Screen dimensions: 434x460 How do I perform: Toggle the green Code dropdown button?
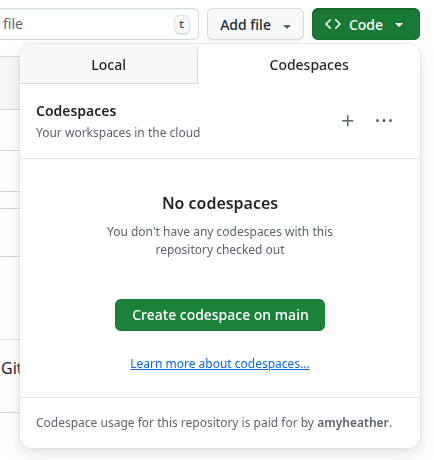[366, 24]
